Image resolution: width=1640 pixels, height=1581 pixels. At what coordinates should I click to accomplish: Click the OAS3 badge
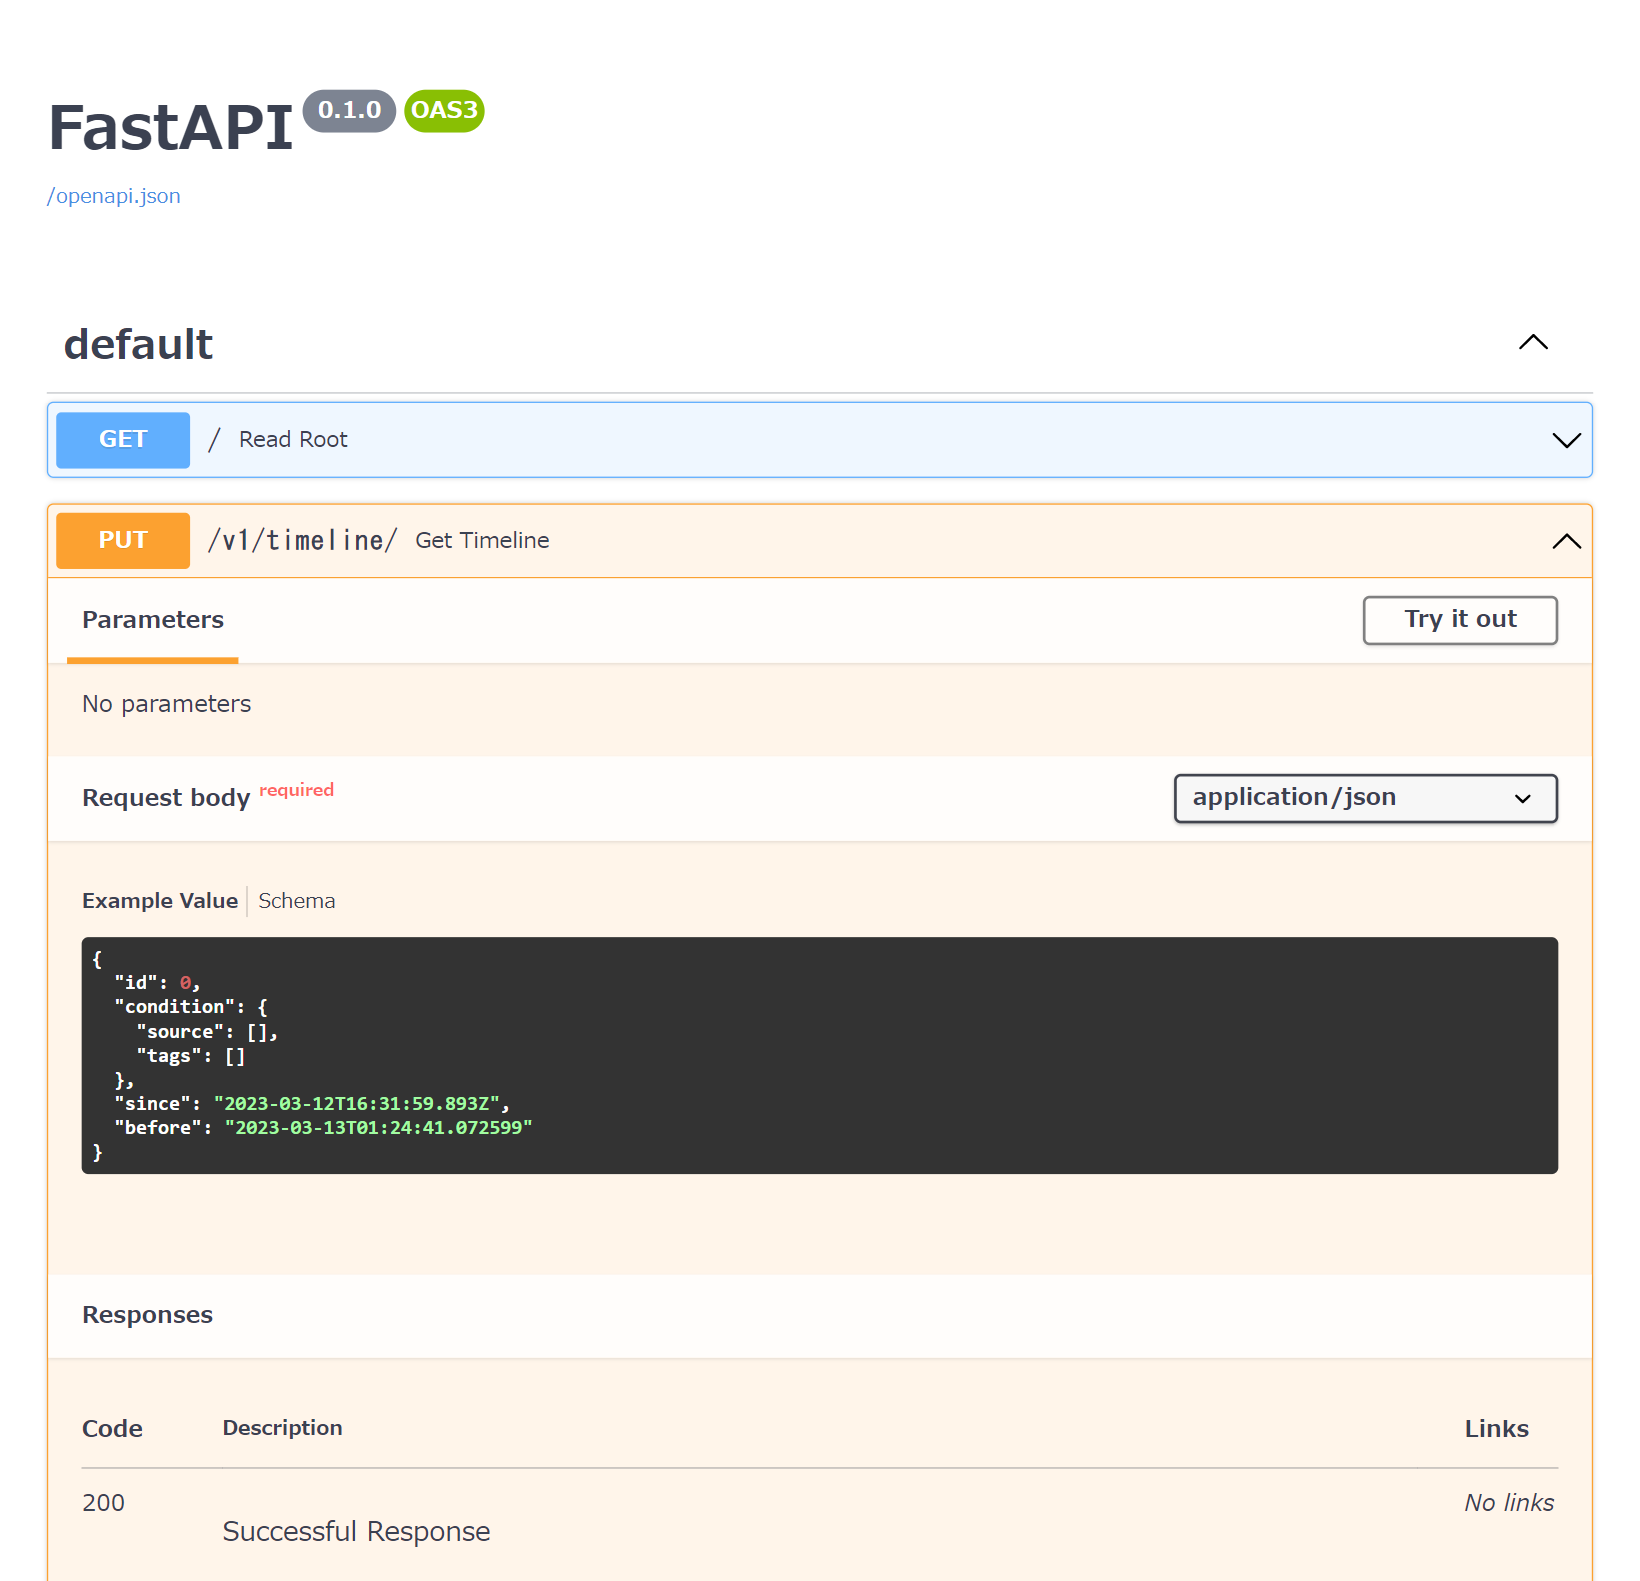coord(444,110)
